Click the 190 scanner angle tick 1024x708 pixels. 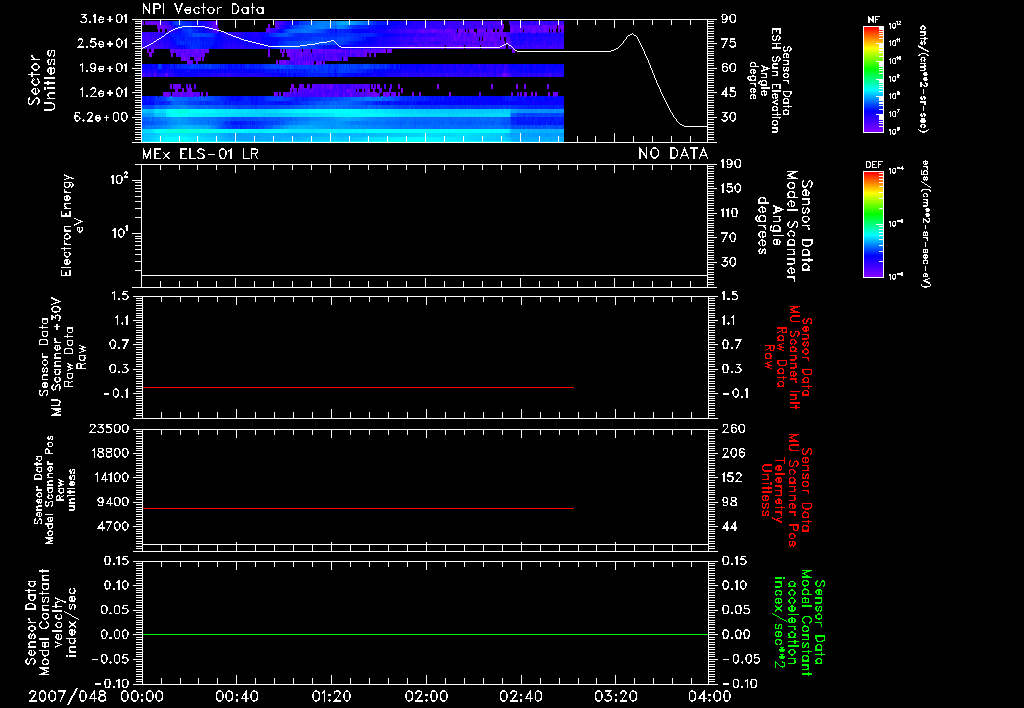coord(731,163)
